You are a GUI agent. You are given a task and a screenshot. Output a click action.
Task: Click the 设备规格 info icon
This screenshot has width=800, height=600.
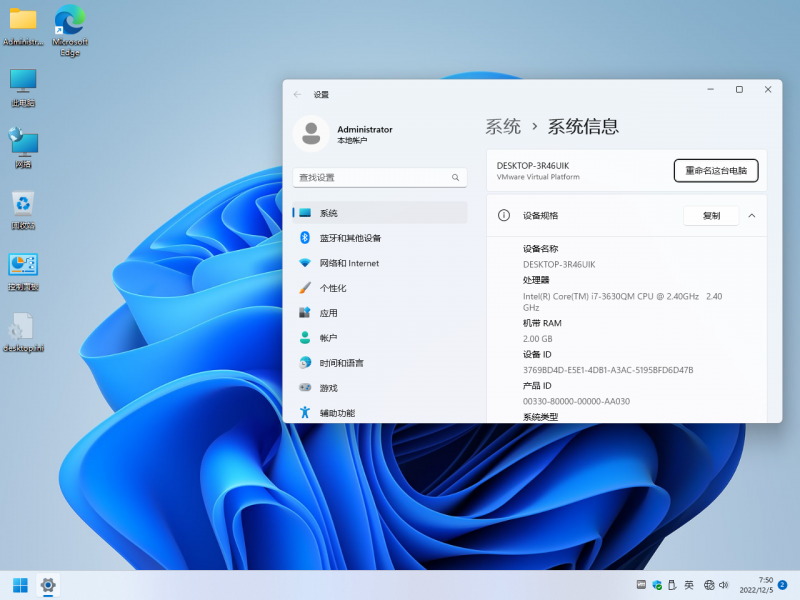[x=504, y=215]
